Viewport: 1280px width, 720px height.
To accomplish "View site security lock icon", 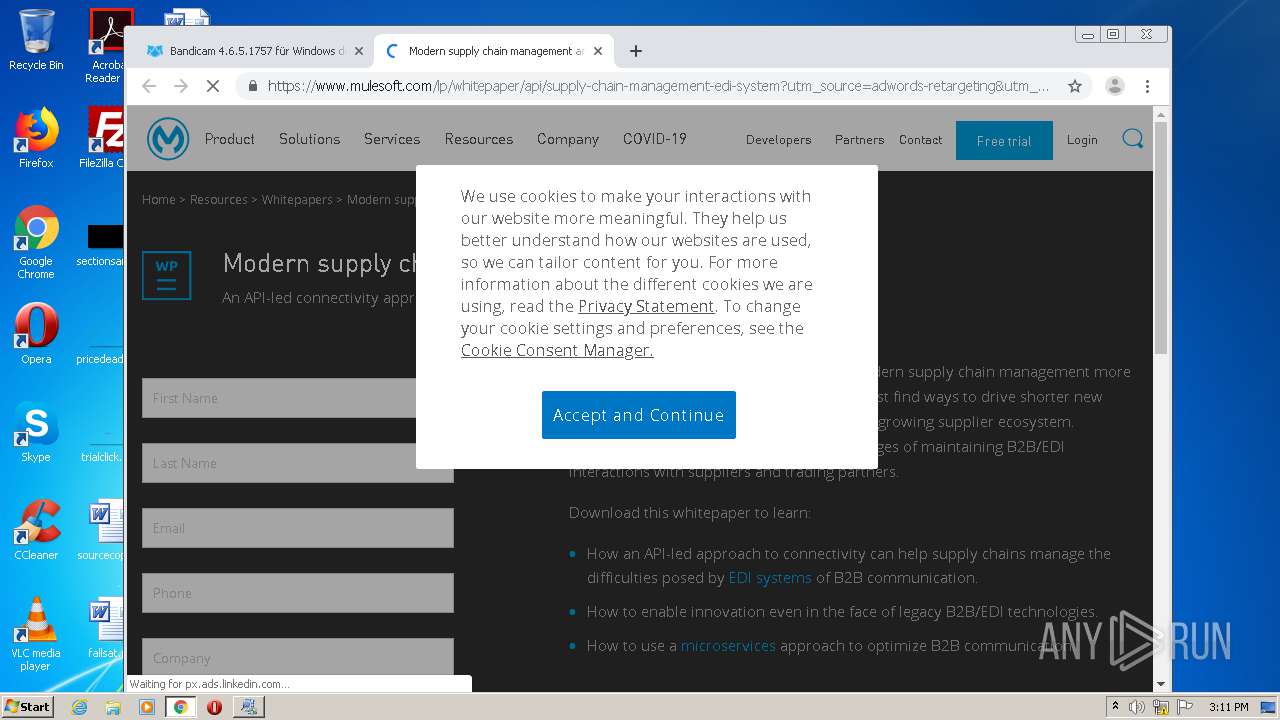I will 253,86.
